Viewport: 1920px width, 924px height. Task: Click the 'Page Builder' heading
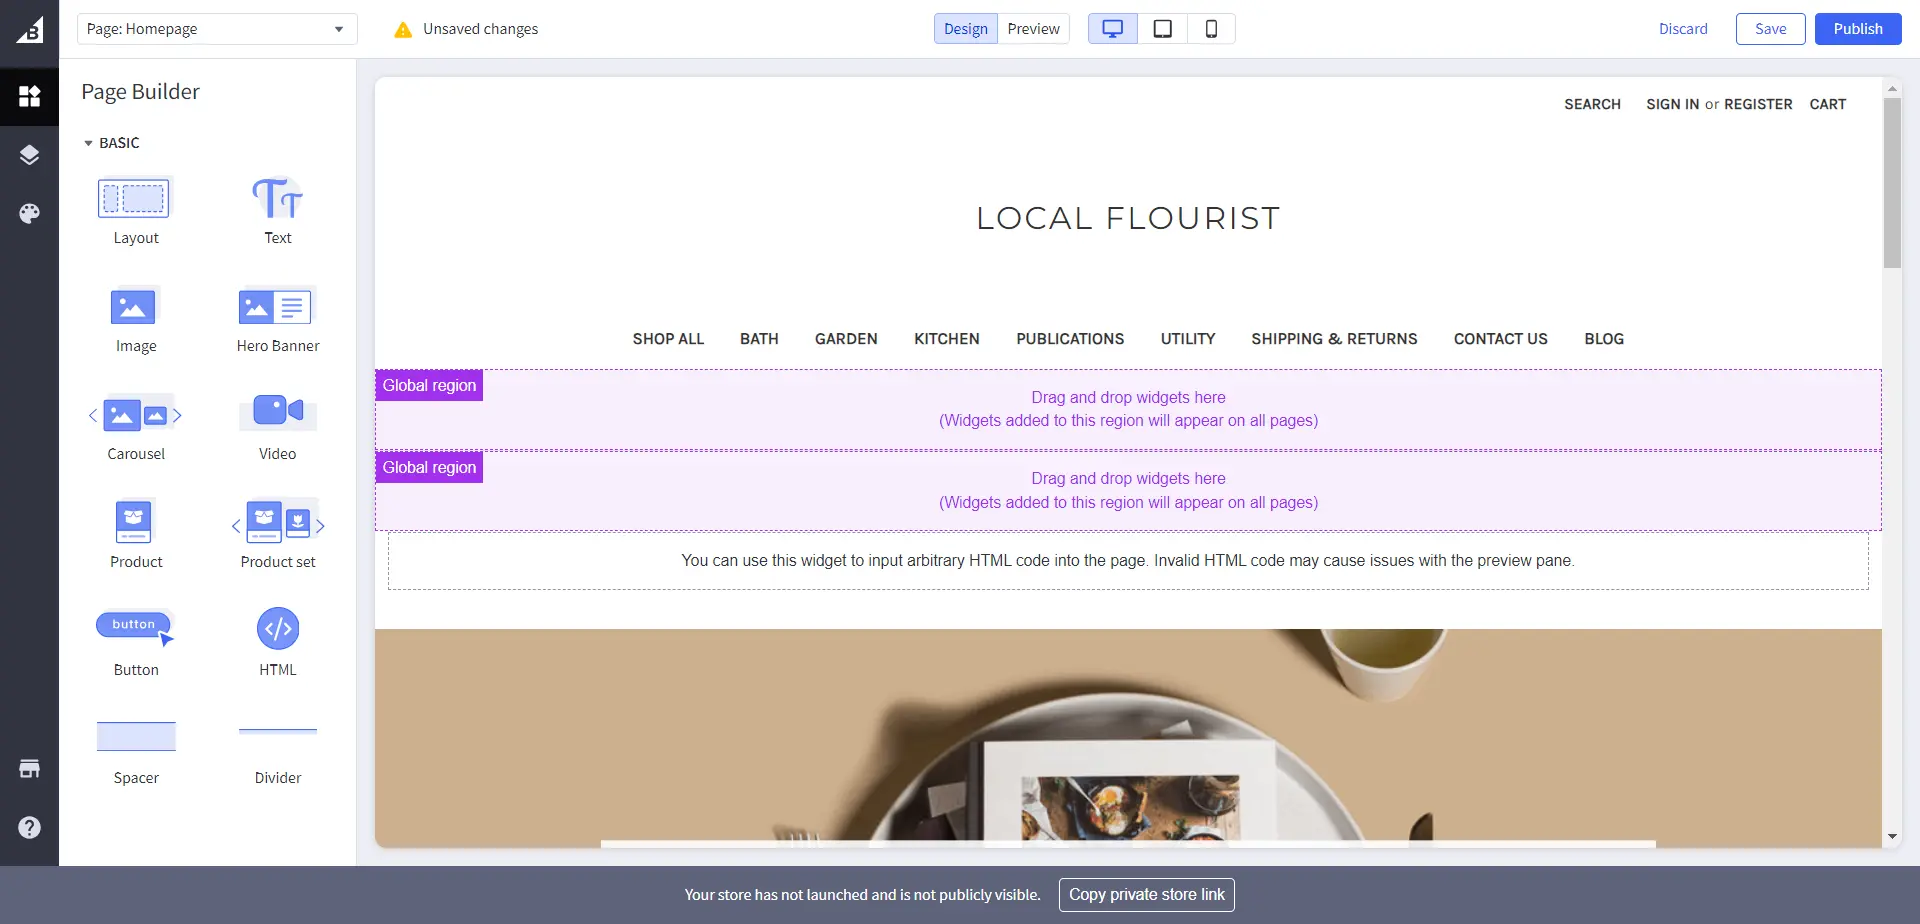coord(140,92)
